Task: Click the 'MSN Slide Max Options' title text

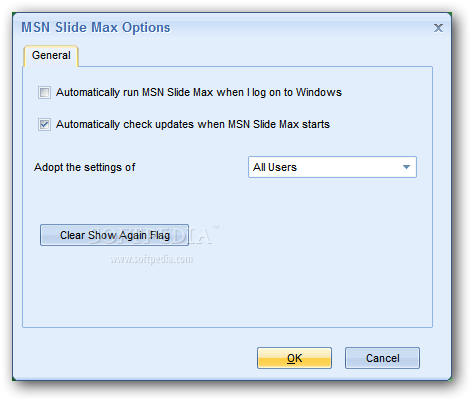Action: 96,28
